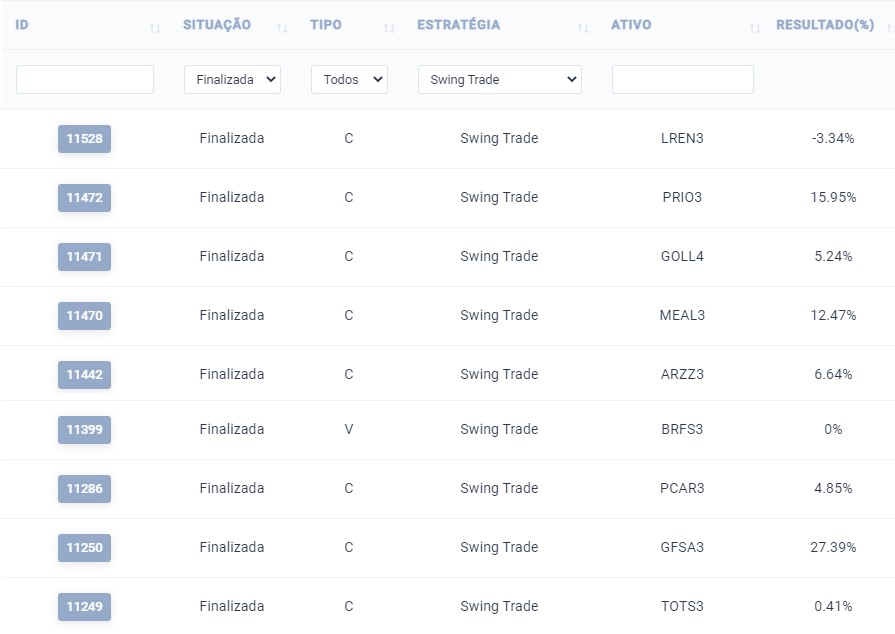Open the Estratégia dropdown set to Swing Trade
Viewport: 895px width, 634px height.
pyautogui.click(x=500, y=79)
